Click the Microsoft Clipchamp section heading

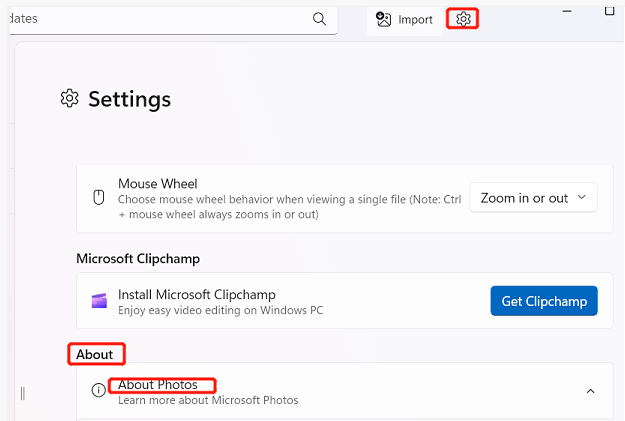138,259
